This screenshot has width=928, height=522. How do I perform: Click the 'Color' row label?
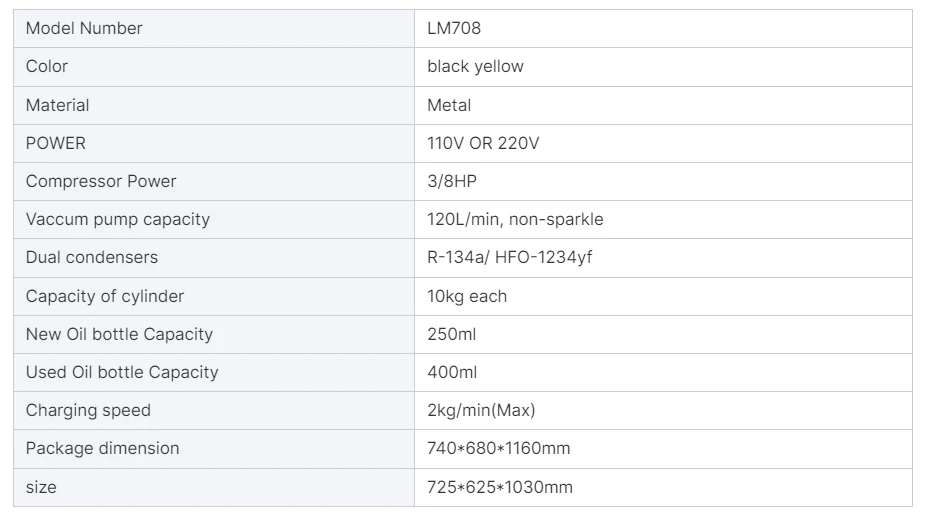pyautogui.click(x=47, y=67)
